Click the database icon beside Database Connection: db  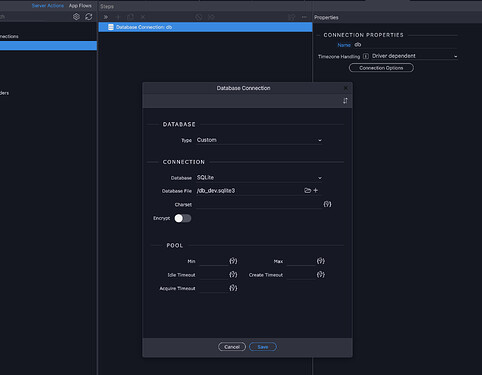pyautogui.click(x=111, y=27)
